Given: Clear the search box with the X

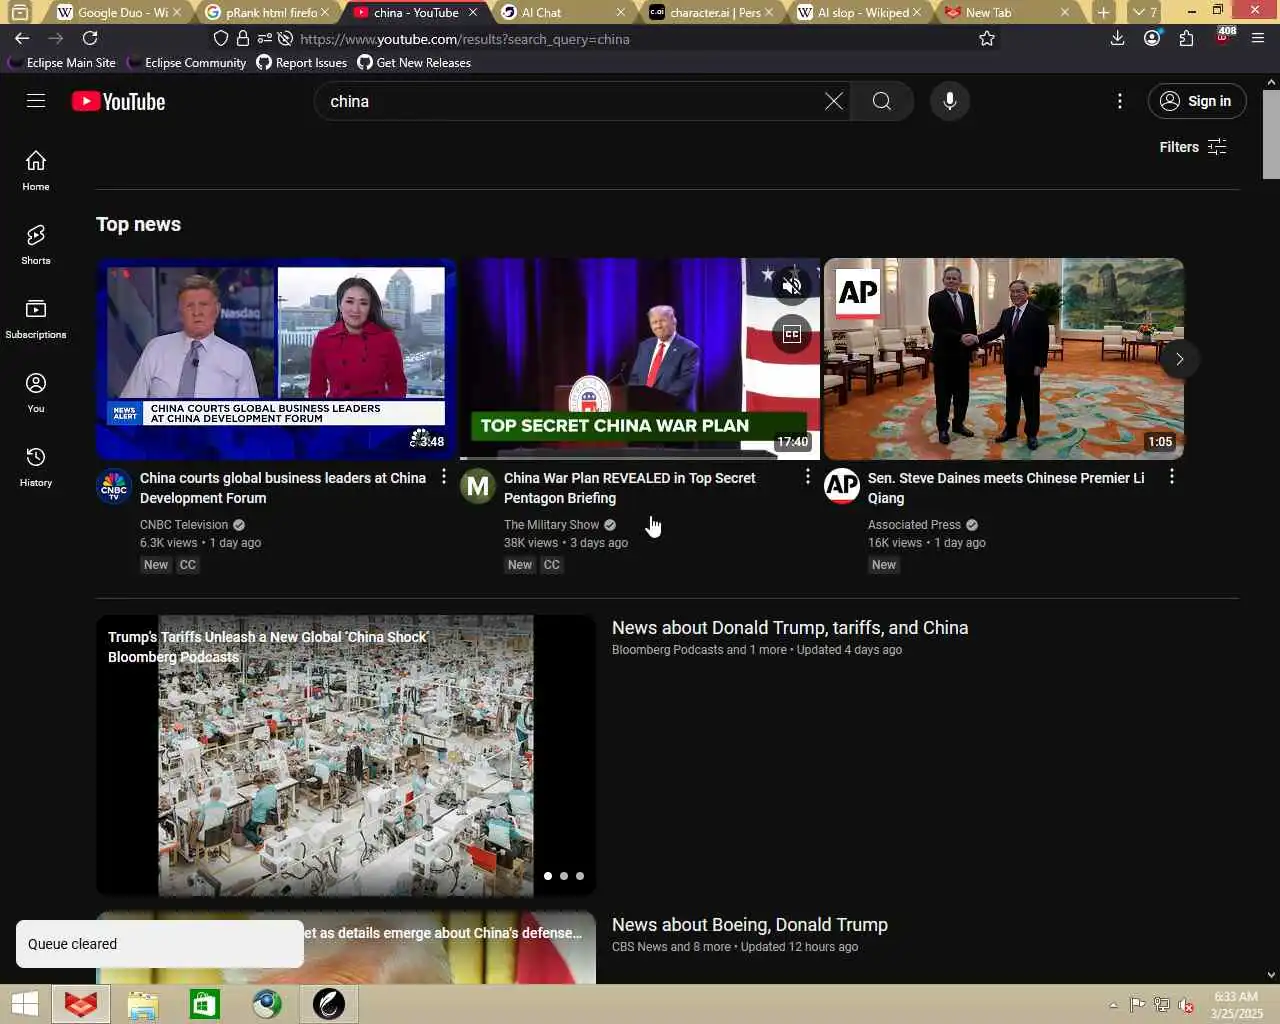Looking at the screenshot, I should 833,101.
